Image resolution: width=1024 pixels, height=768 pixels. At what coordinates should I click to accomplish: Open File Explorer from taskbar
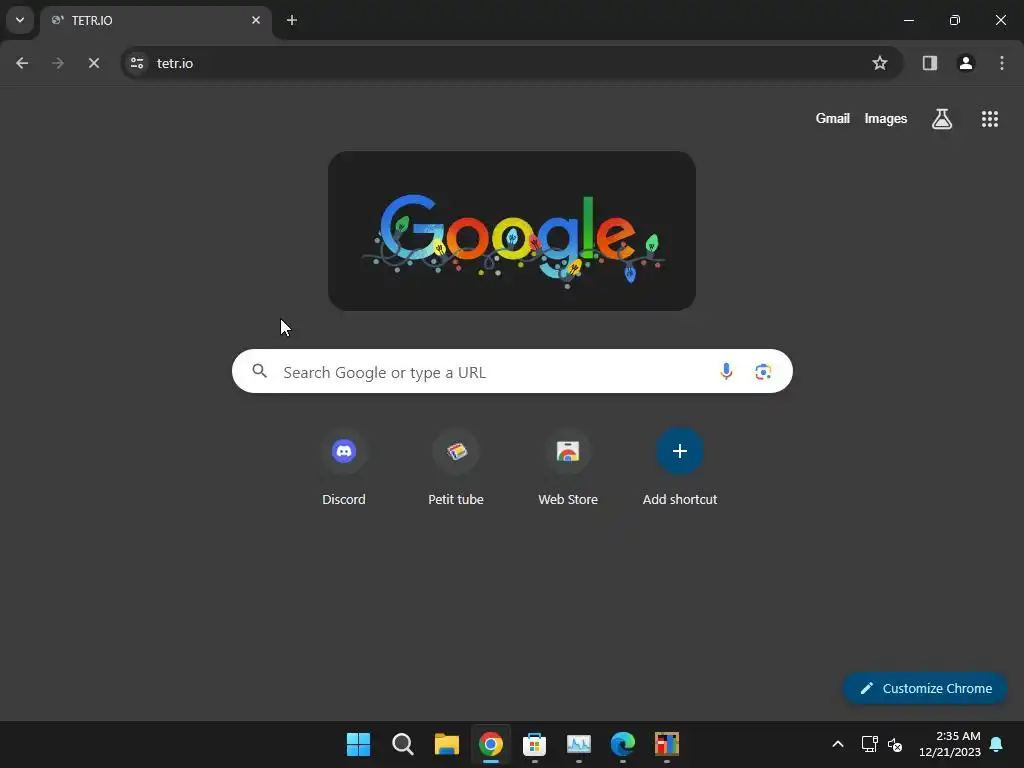447,744
